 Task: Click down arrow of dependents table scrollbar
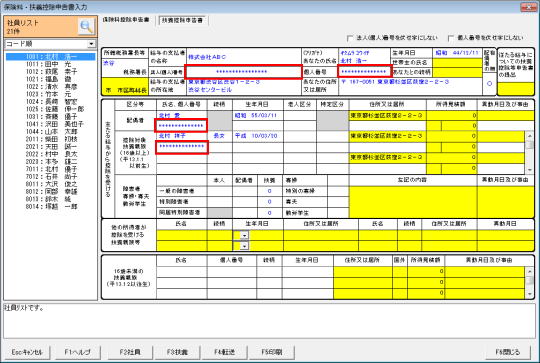(530, 170)
